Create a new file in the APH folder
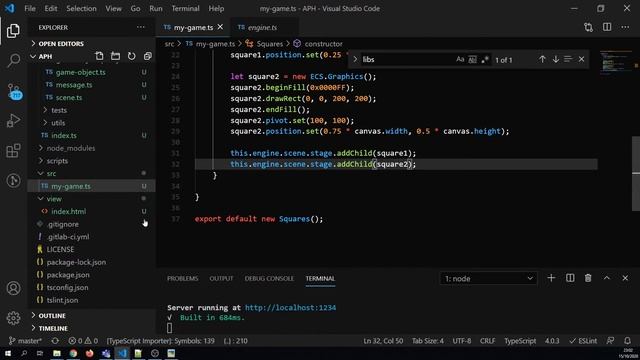This screenshot has width=640, height=360. click(x=99, y=56)
